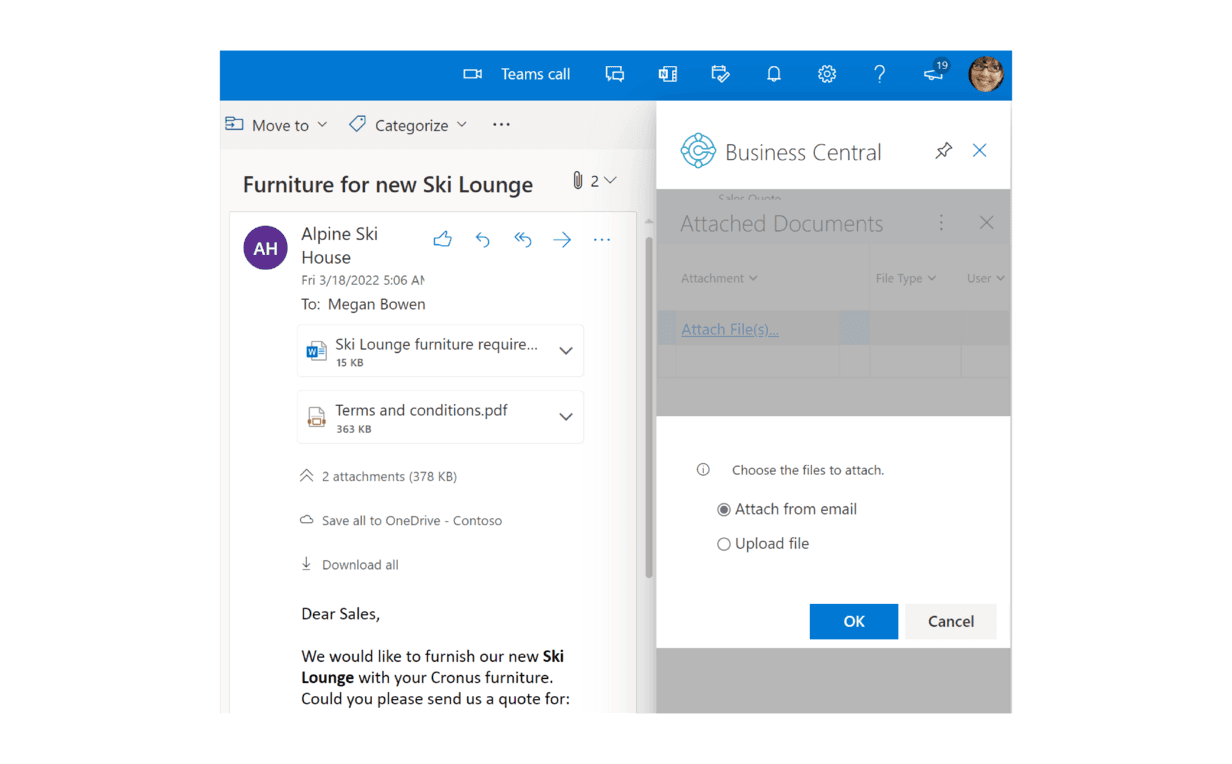The image size is (1232, 764).
Task: Select Upload file option
Action: coord(724,545)
